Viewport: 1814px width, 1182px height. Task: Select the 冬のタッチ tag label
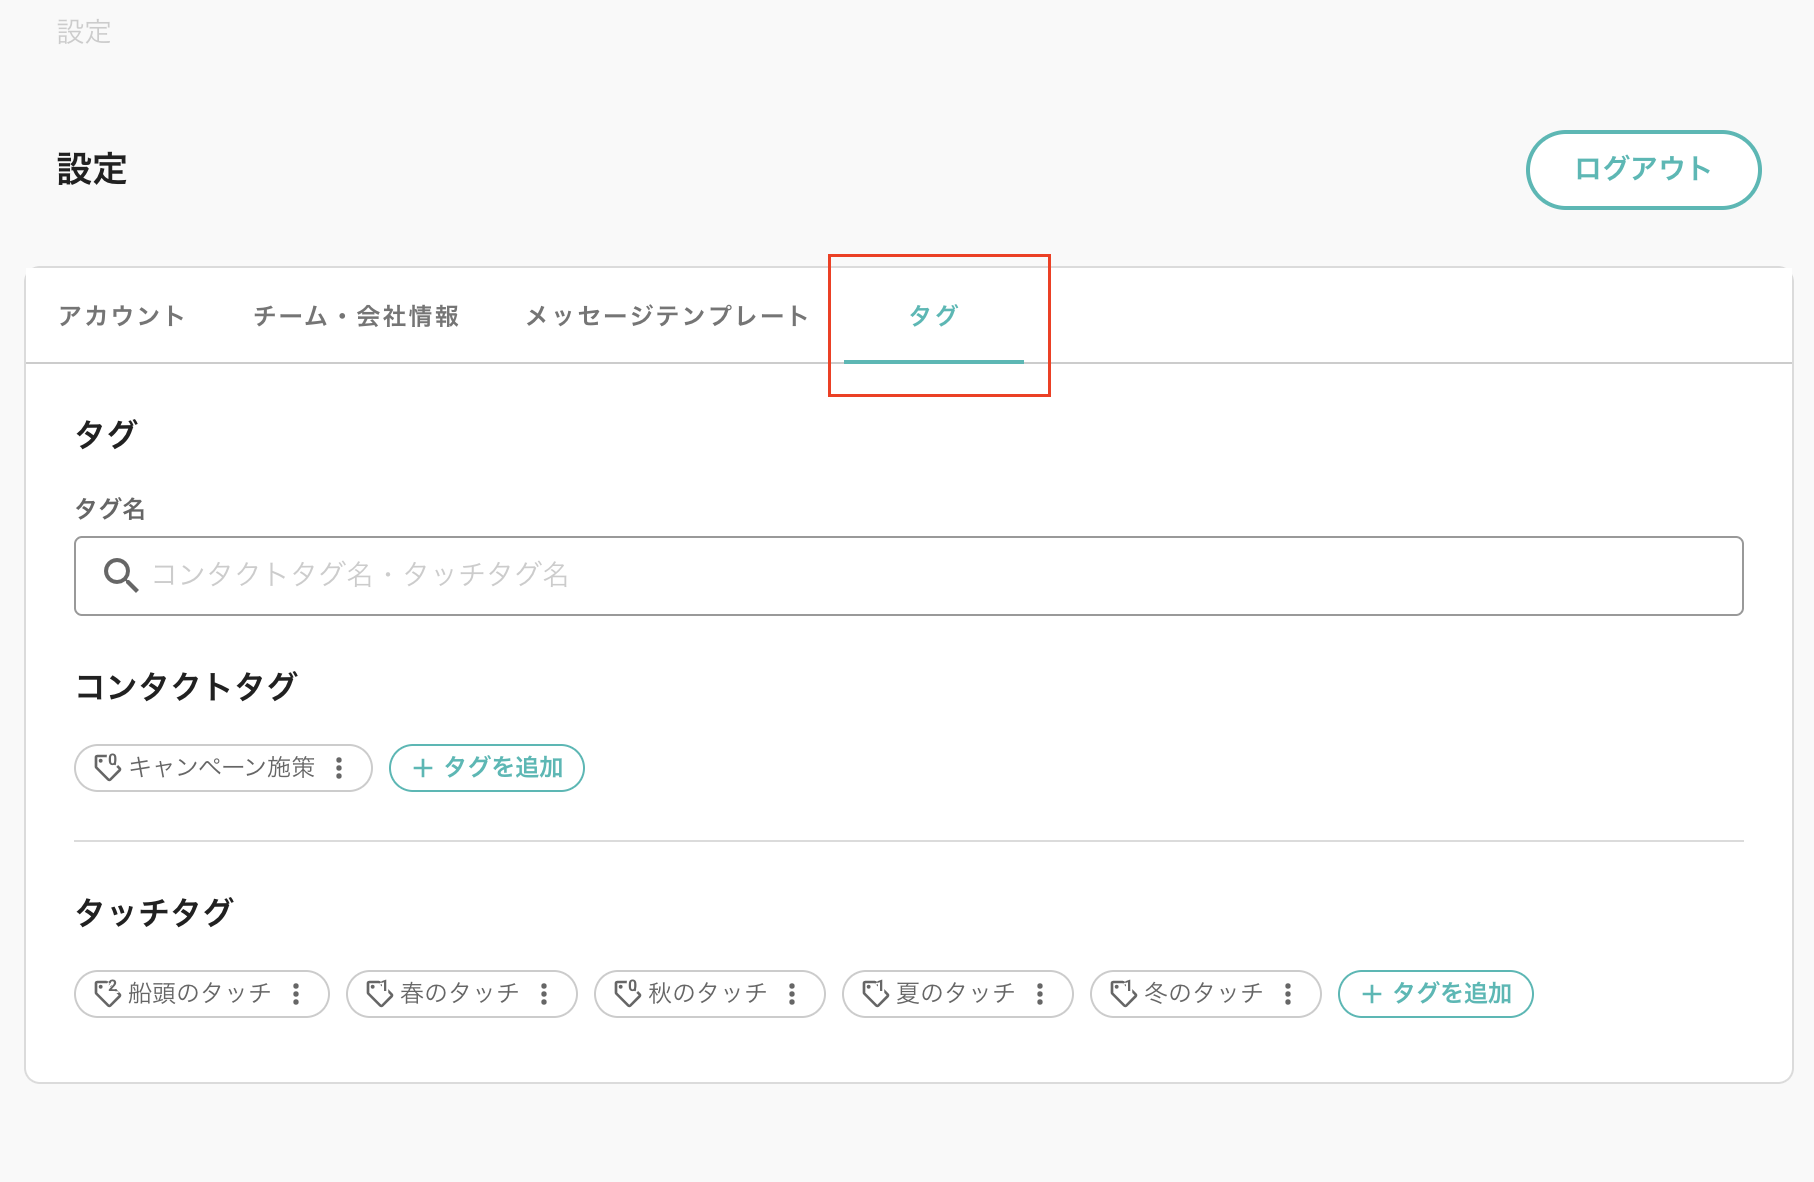[1204, 994]
